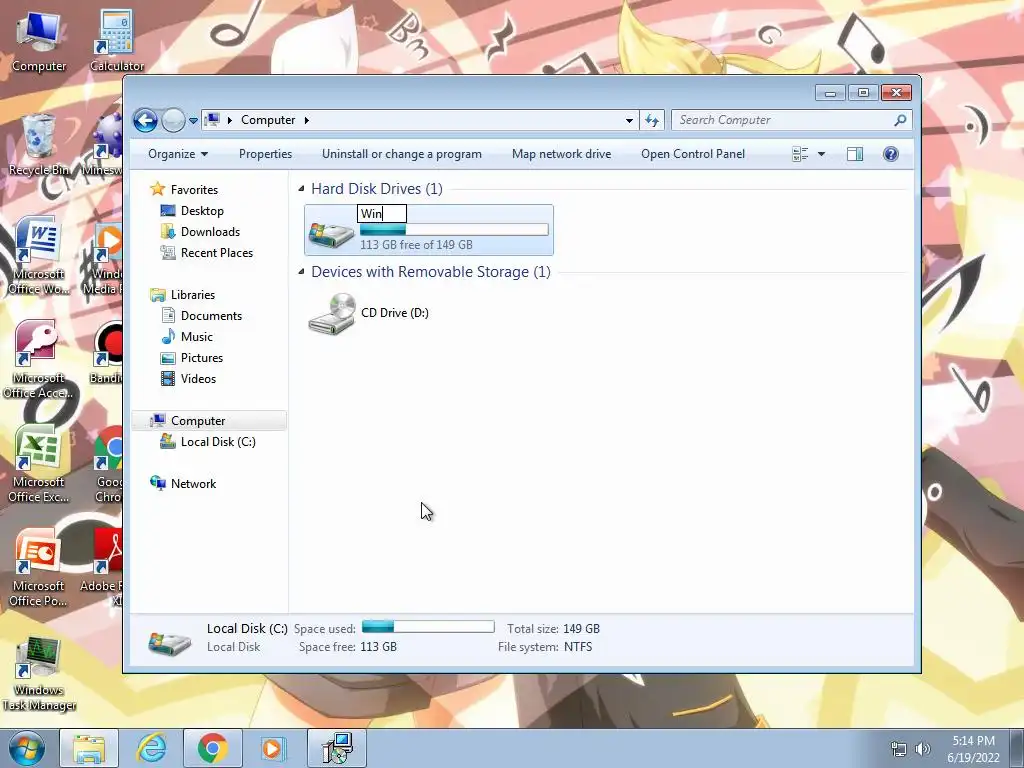The height and width of the screenshot is (768, 1024).
Task: Select the Computer desktop icon
Action: (x=39, y=40)
